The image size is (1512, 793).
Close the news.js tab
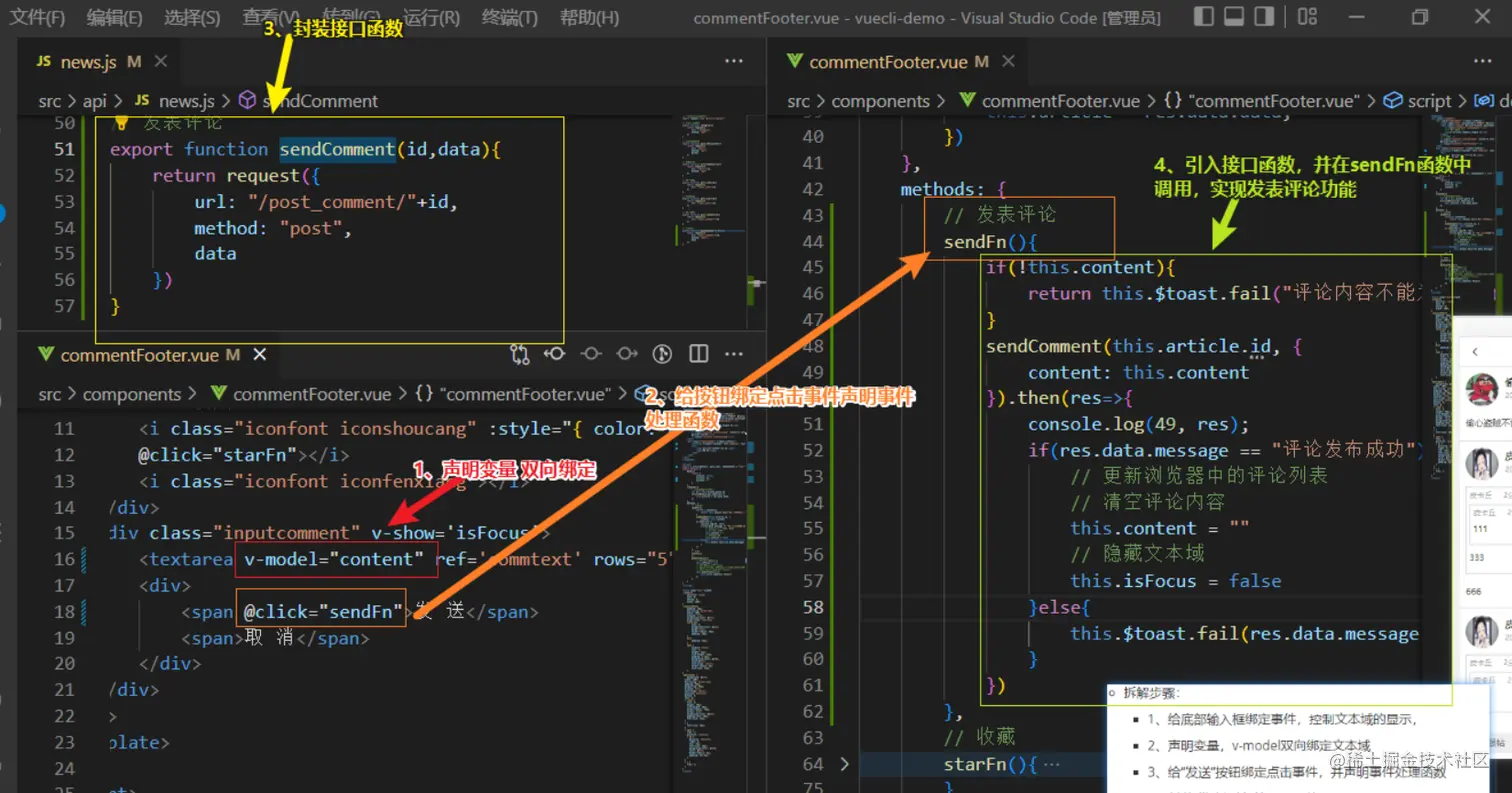(160, 61)
